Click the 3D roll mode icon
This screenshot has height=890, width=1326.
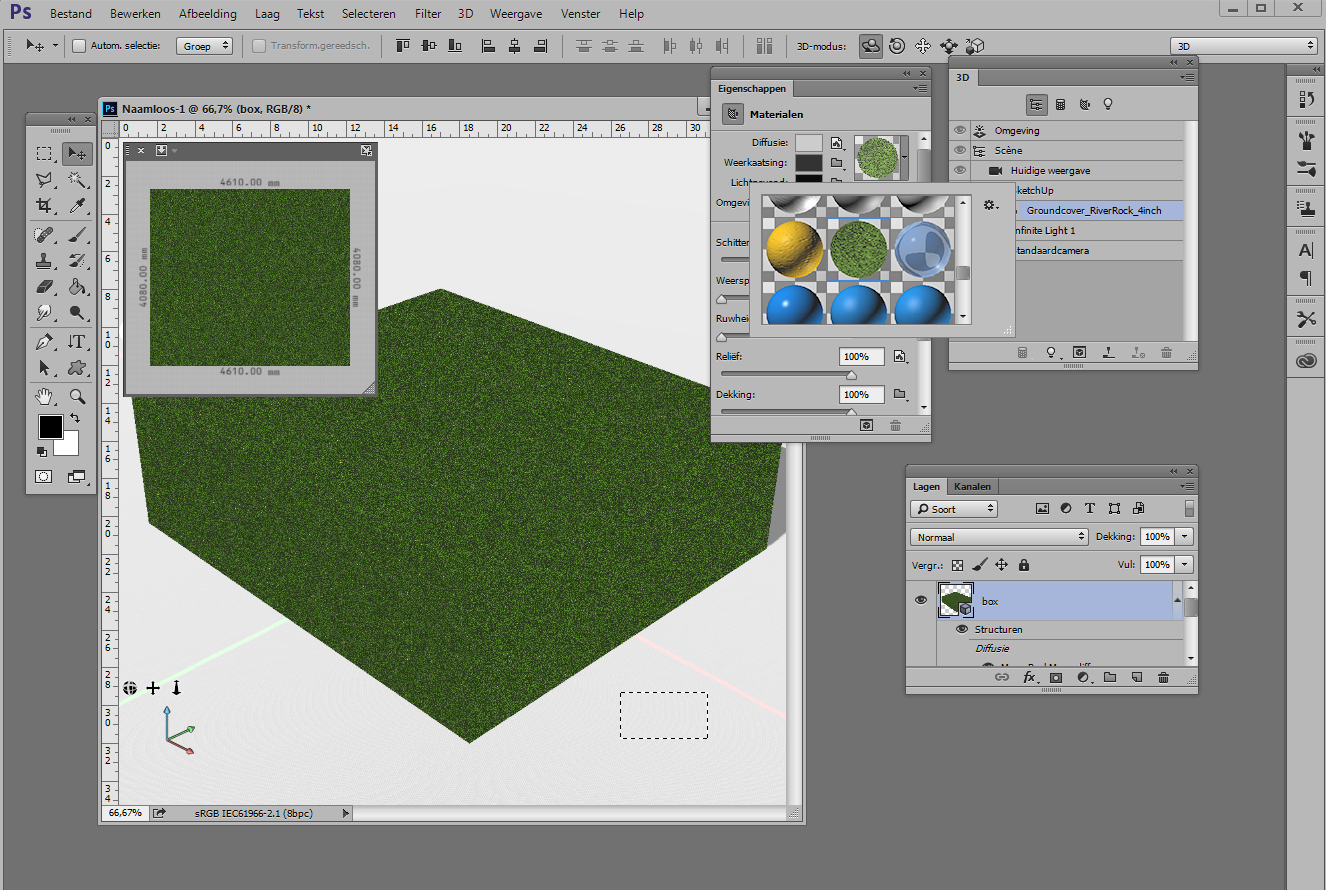(x=897, y=46)
